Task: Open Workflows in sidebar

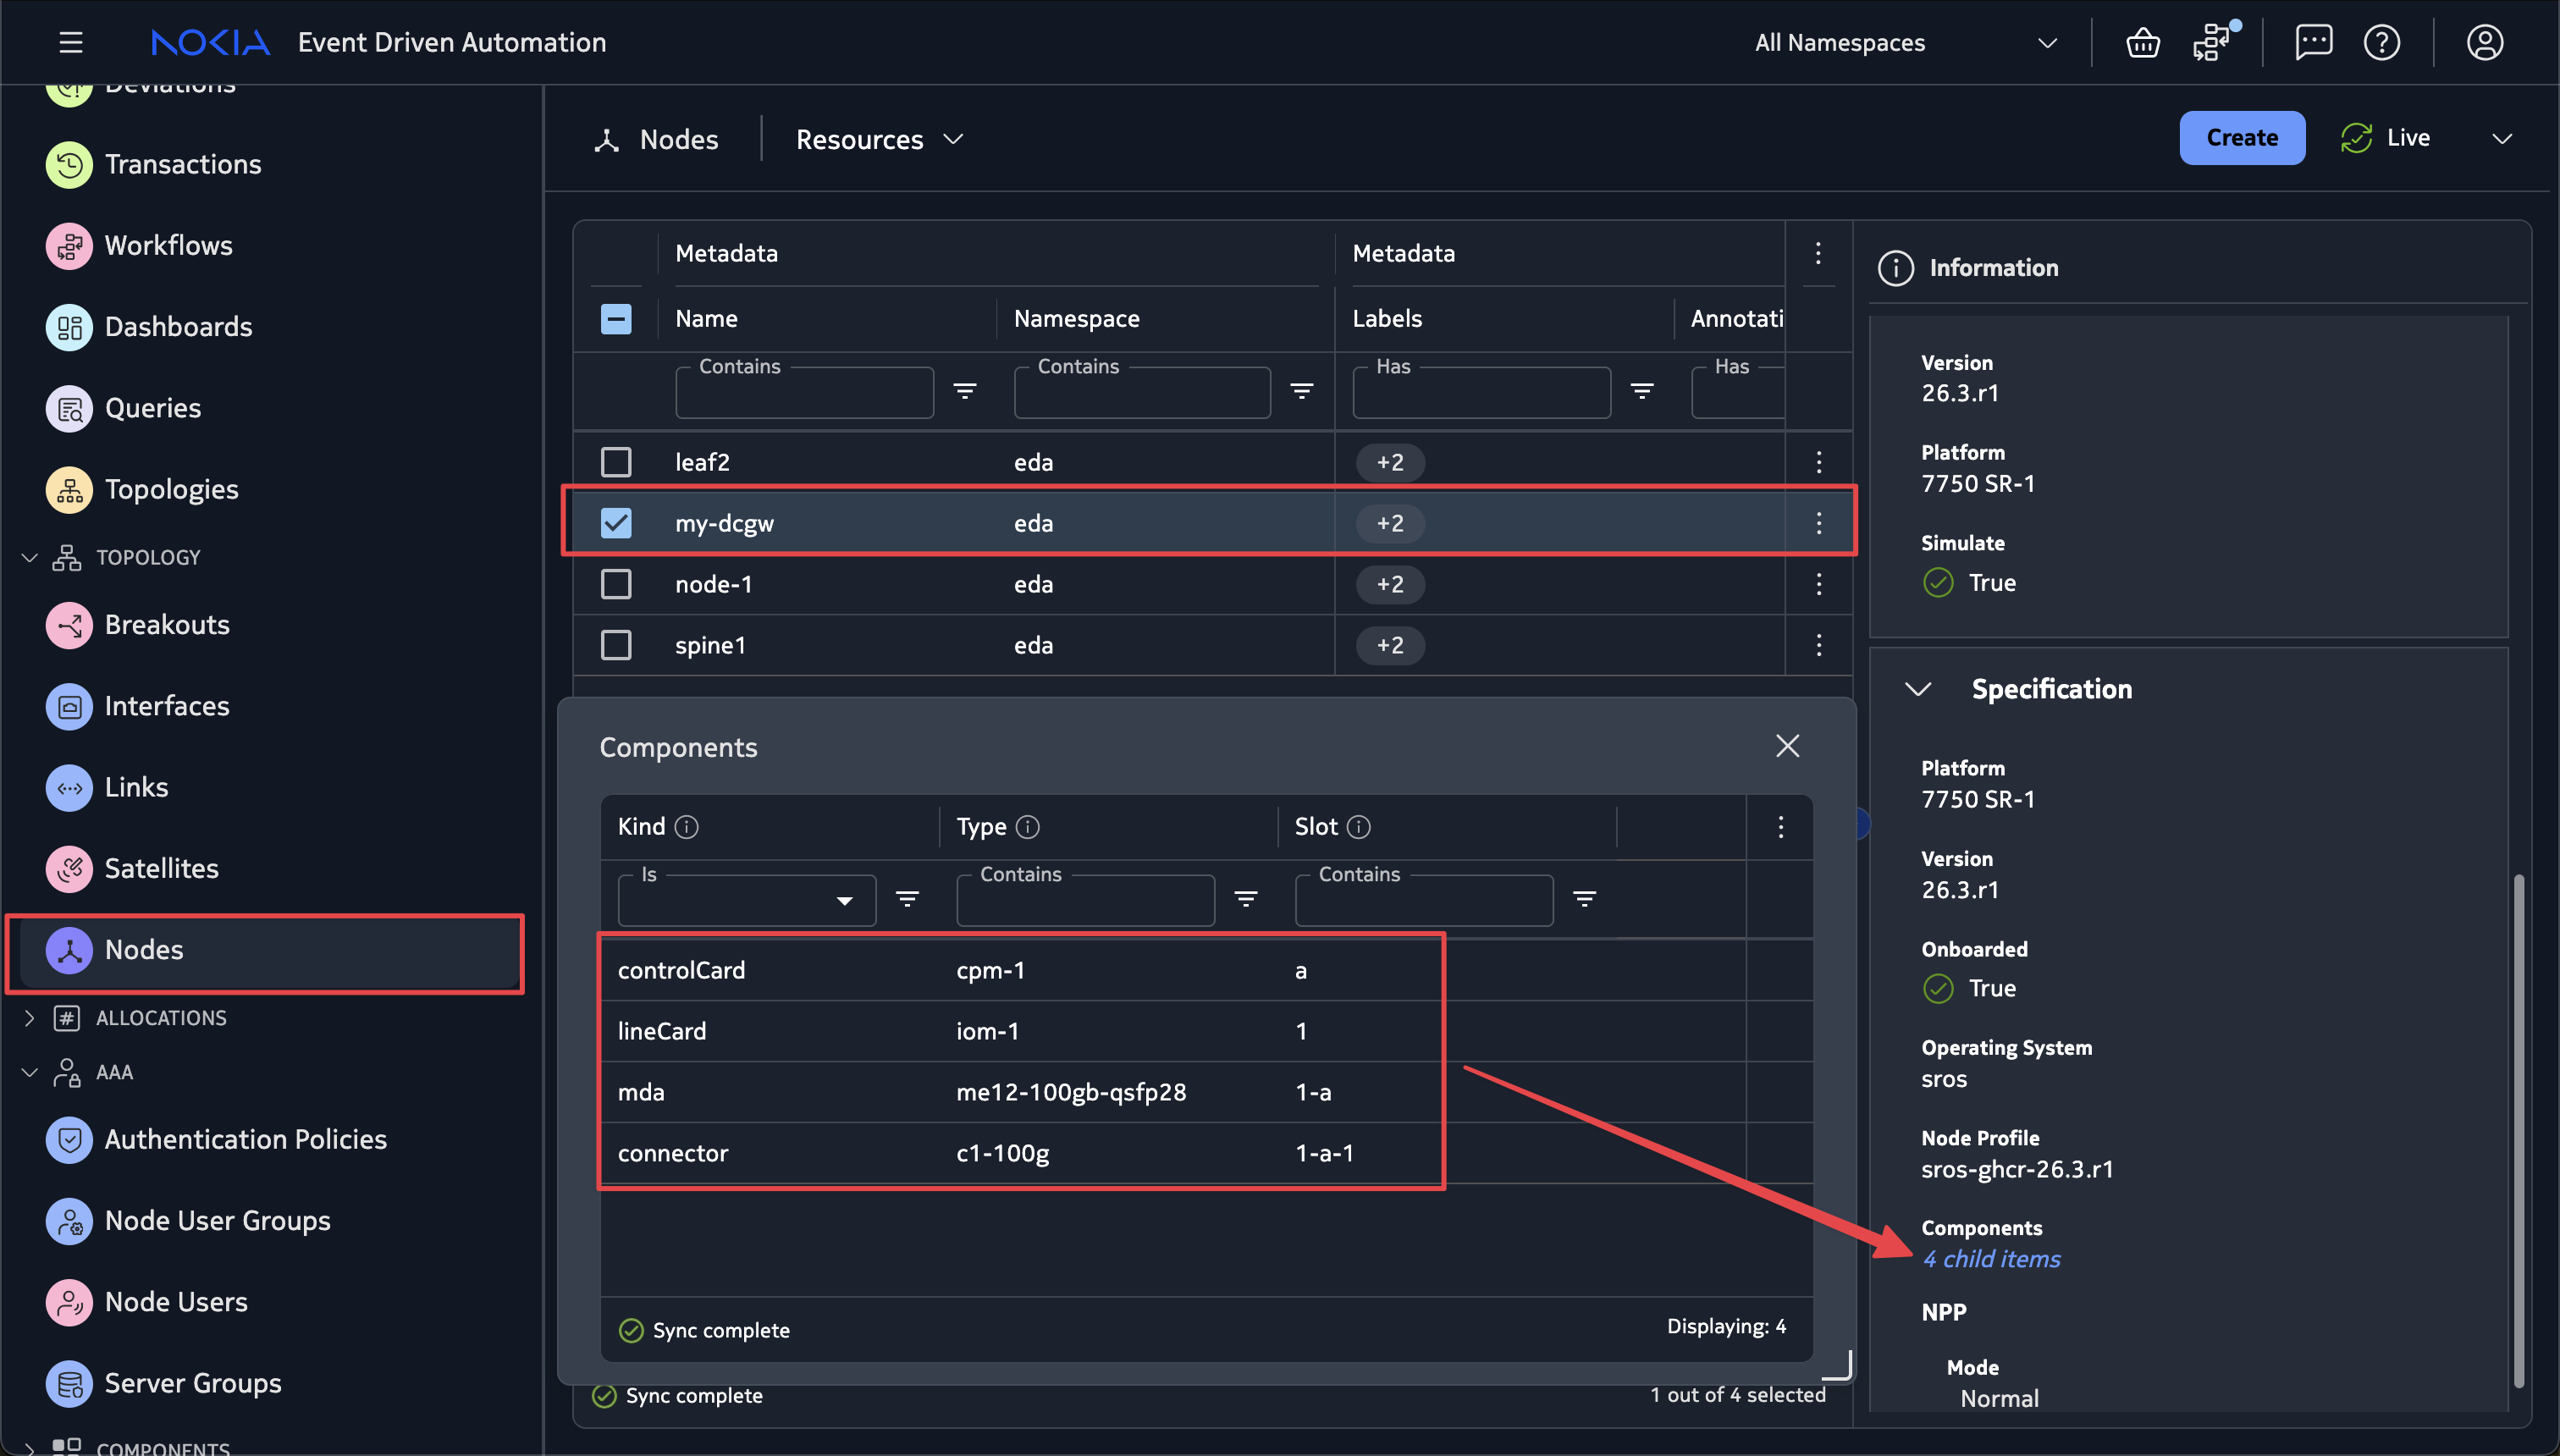Action: [x=168, y=245]
